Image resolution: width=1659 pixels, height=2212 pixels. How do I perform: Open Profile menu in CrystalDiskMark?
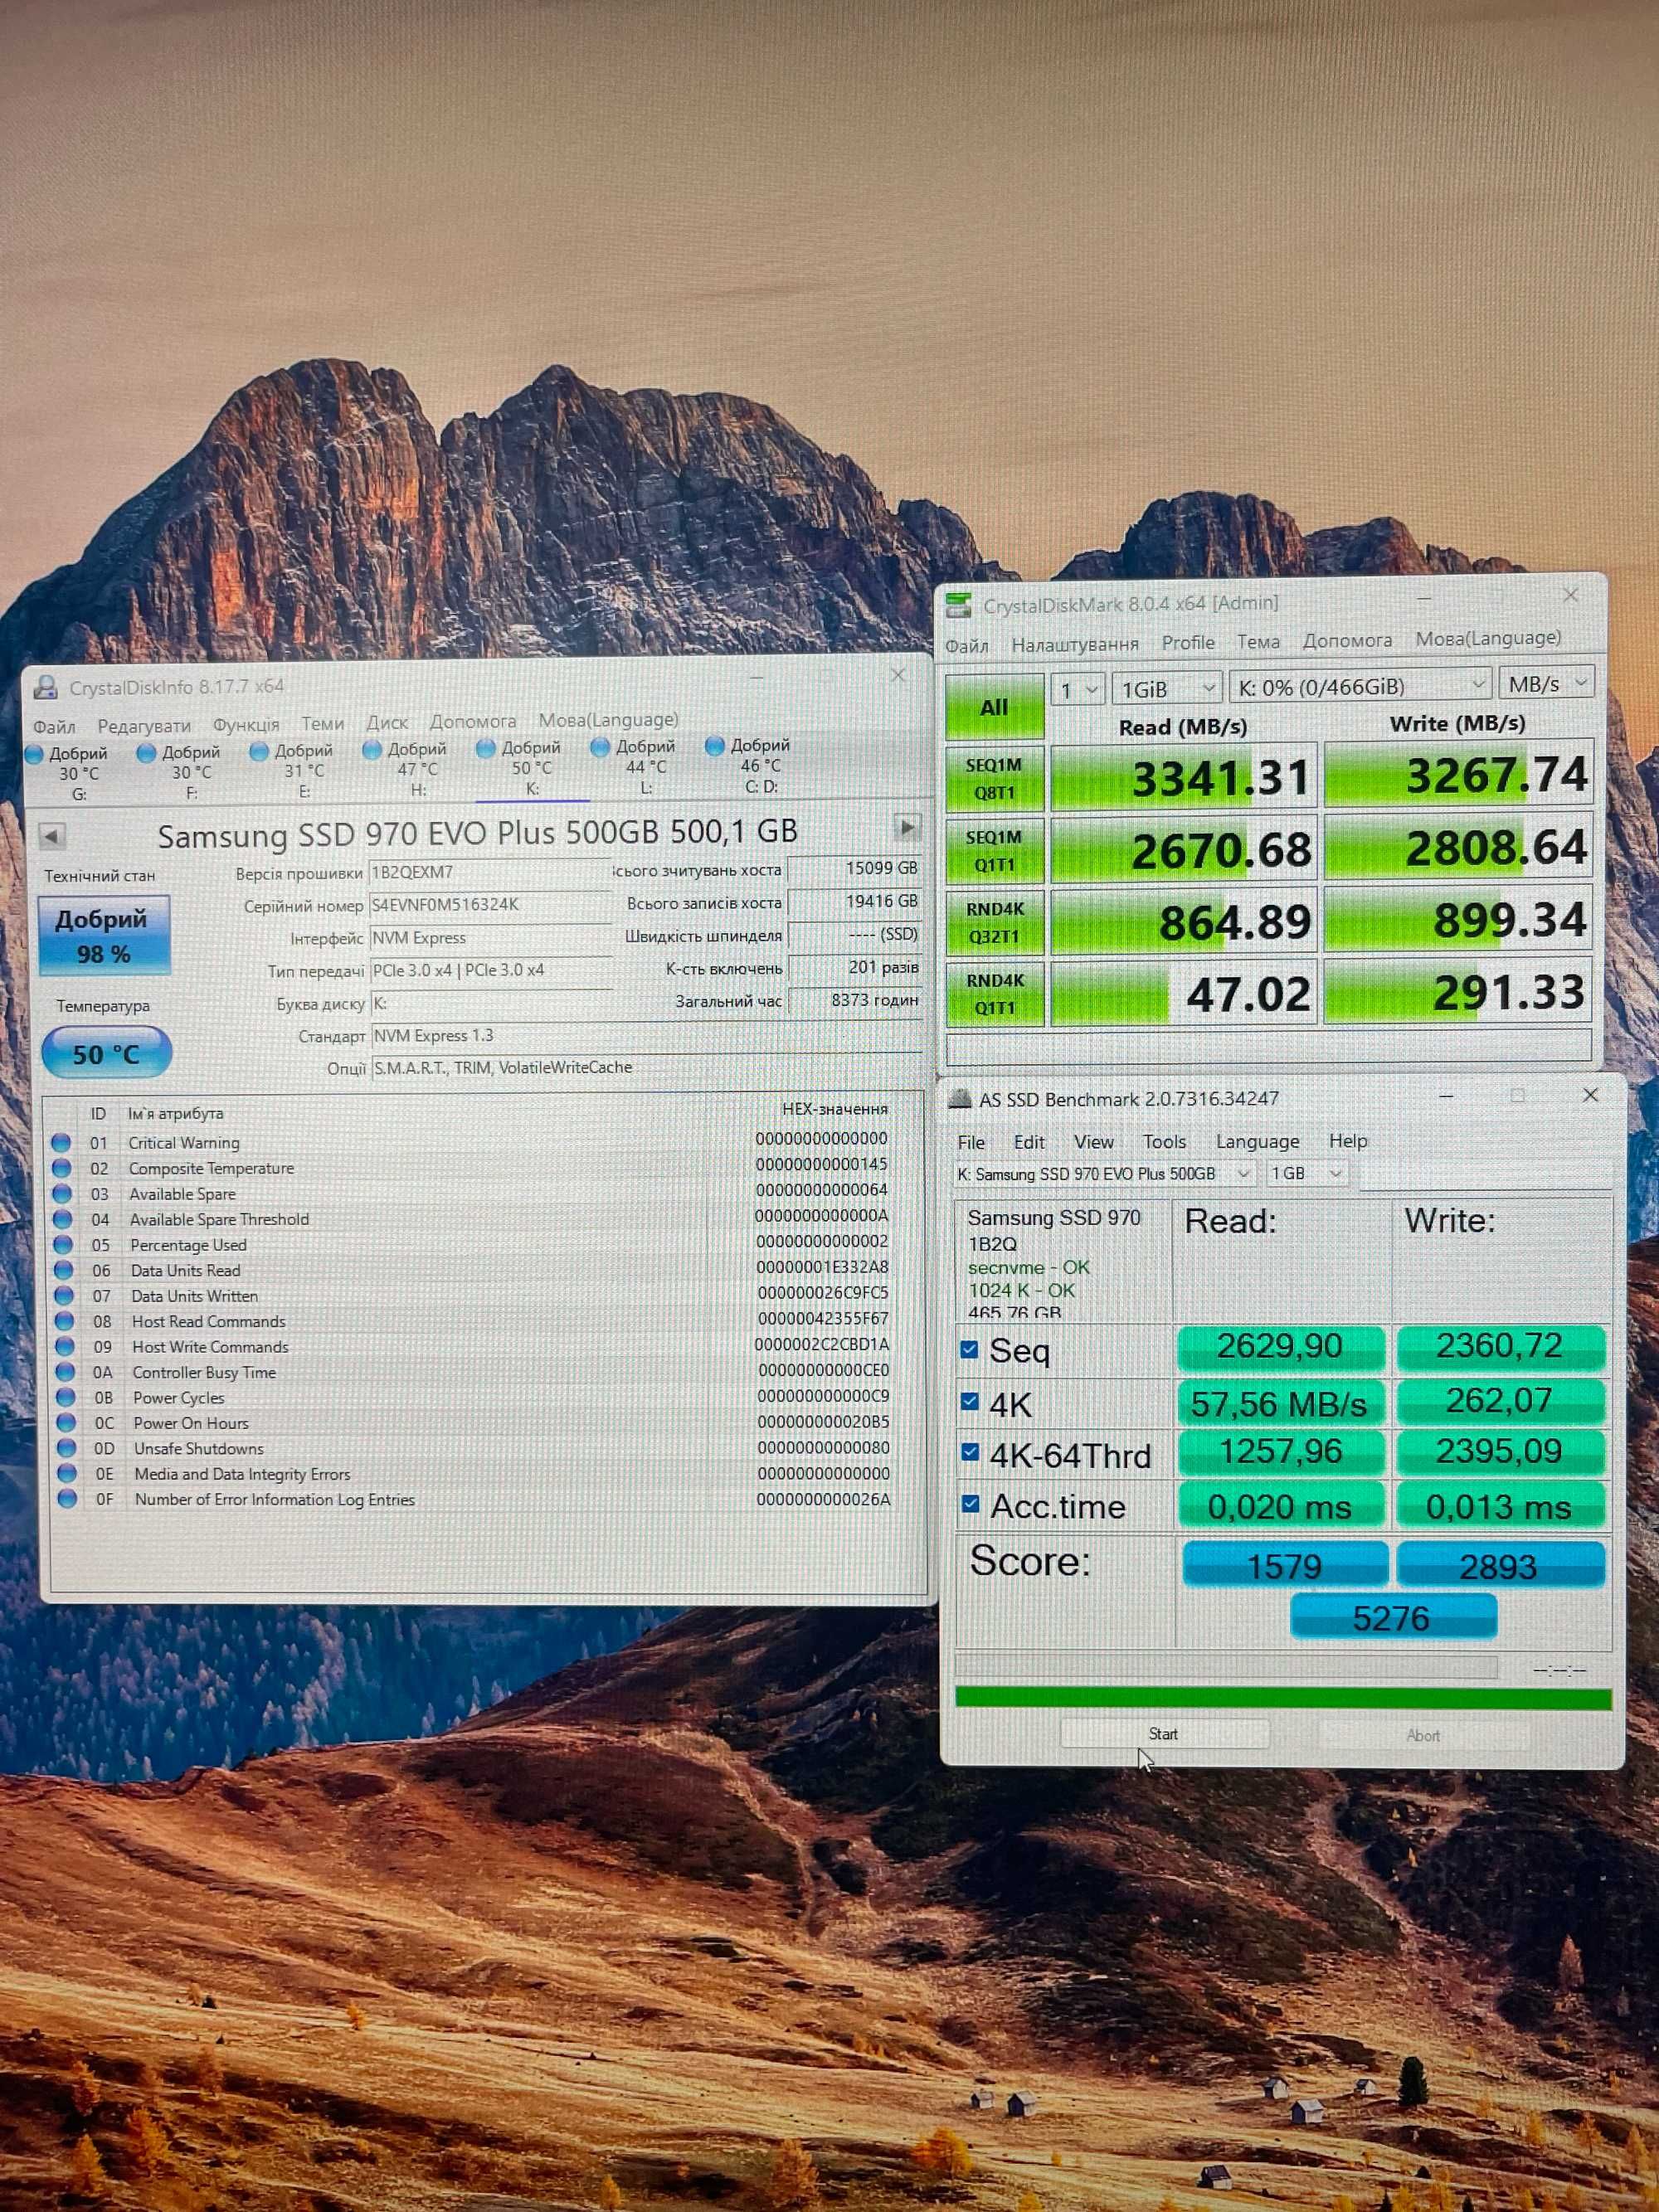1188,642
